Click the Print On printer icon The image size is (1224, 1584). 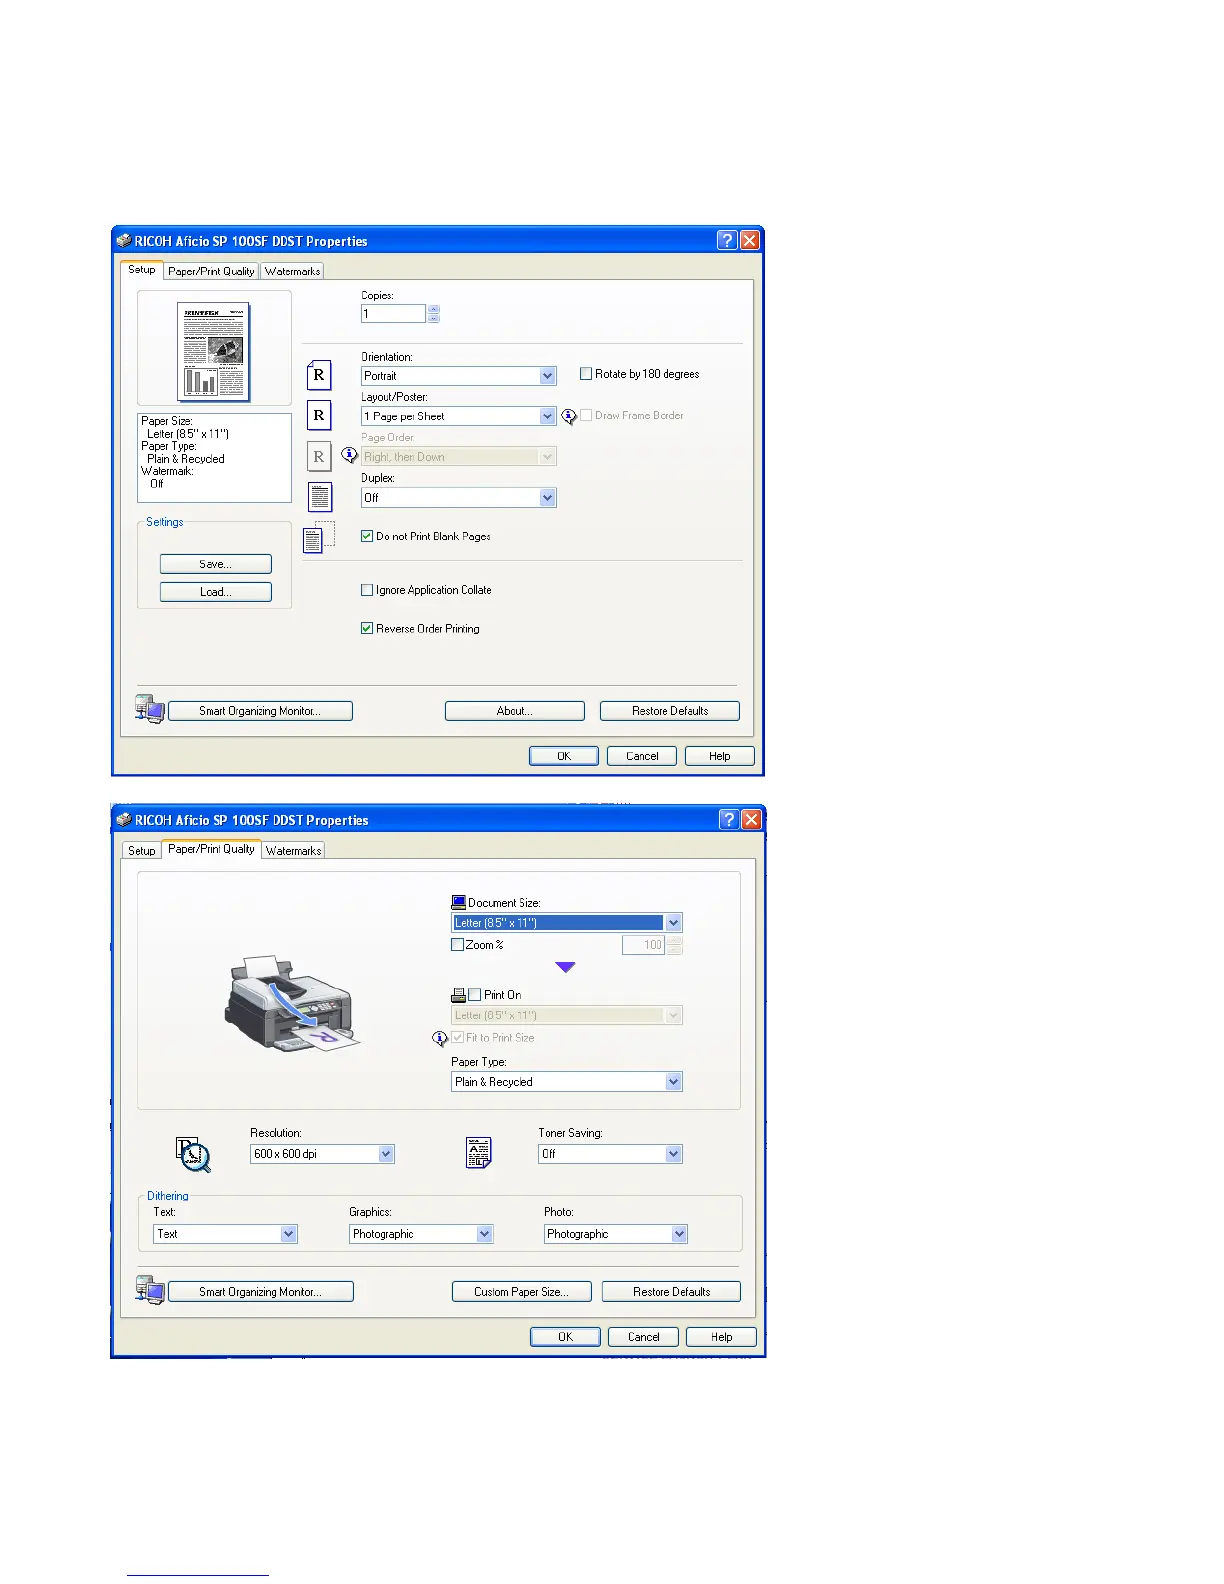(x=458, y=995)
